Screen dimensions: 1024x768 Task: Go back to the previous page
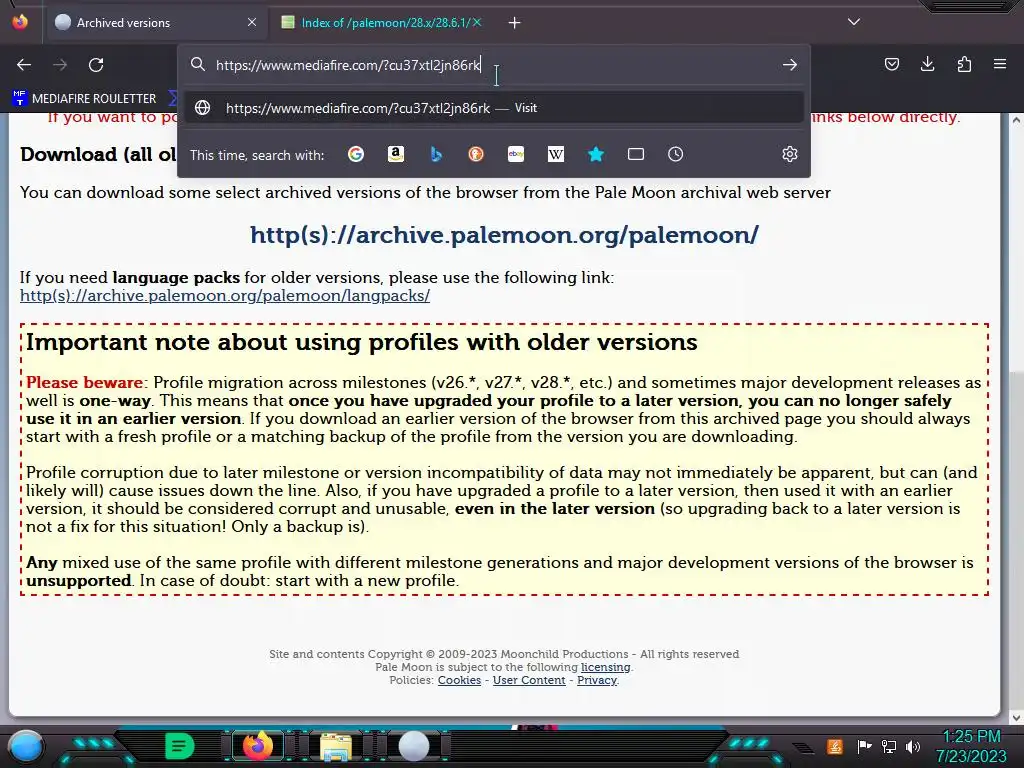point(24,65)
